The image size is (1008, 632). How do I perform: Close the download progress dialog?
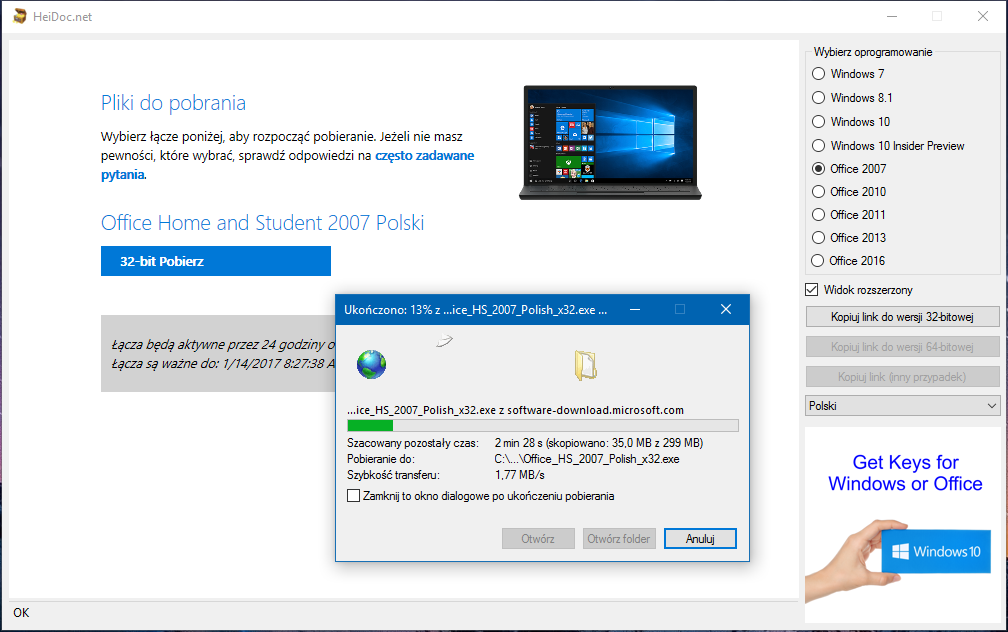pos(726,310)
